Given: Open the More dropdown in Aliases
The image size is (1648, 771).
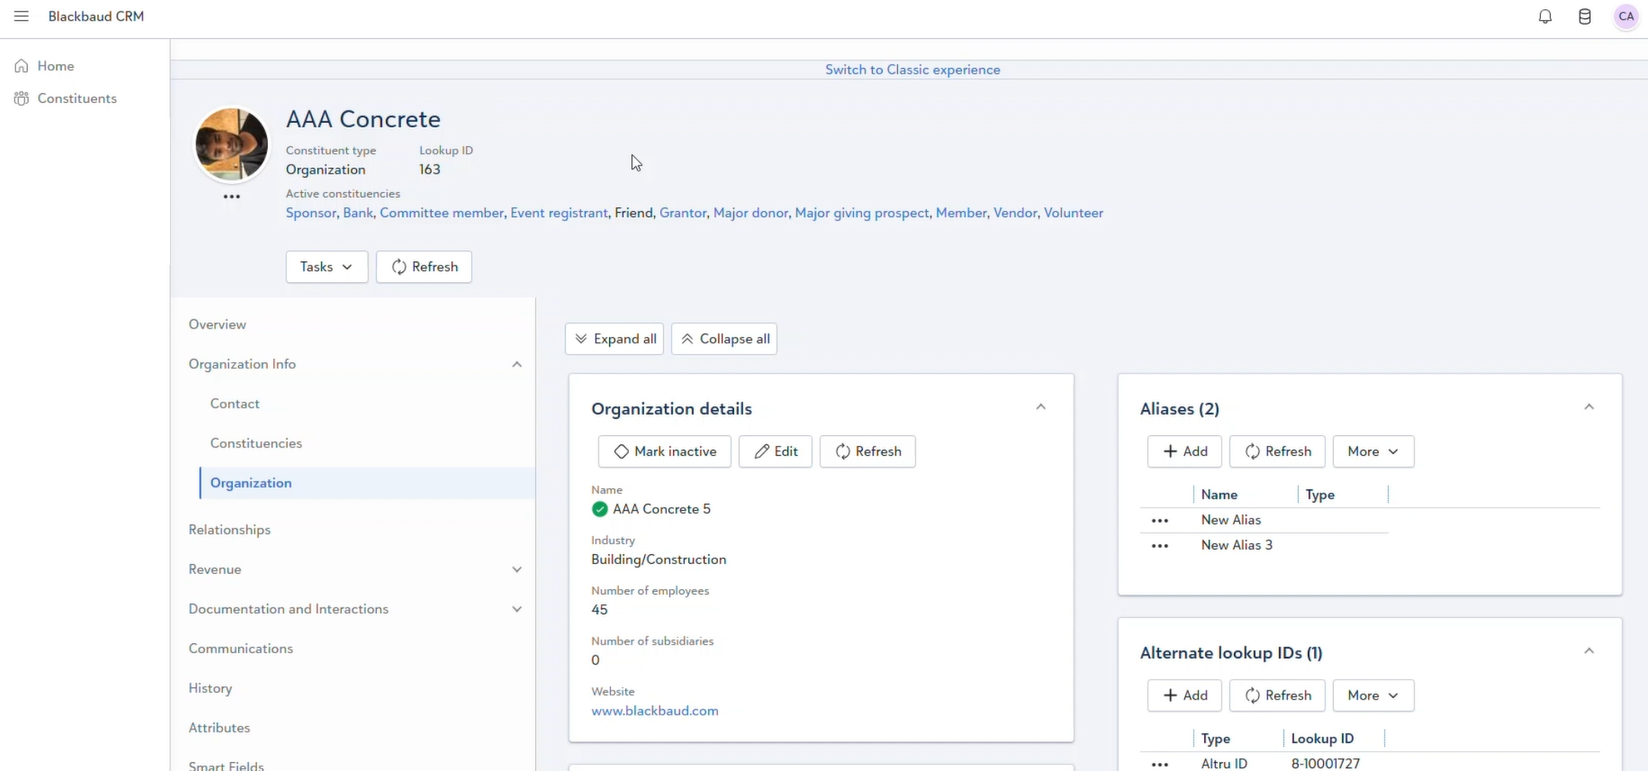Looking at the screenshot, I should [1373, 451].
